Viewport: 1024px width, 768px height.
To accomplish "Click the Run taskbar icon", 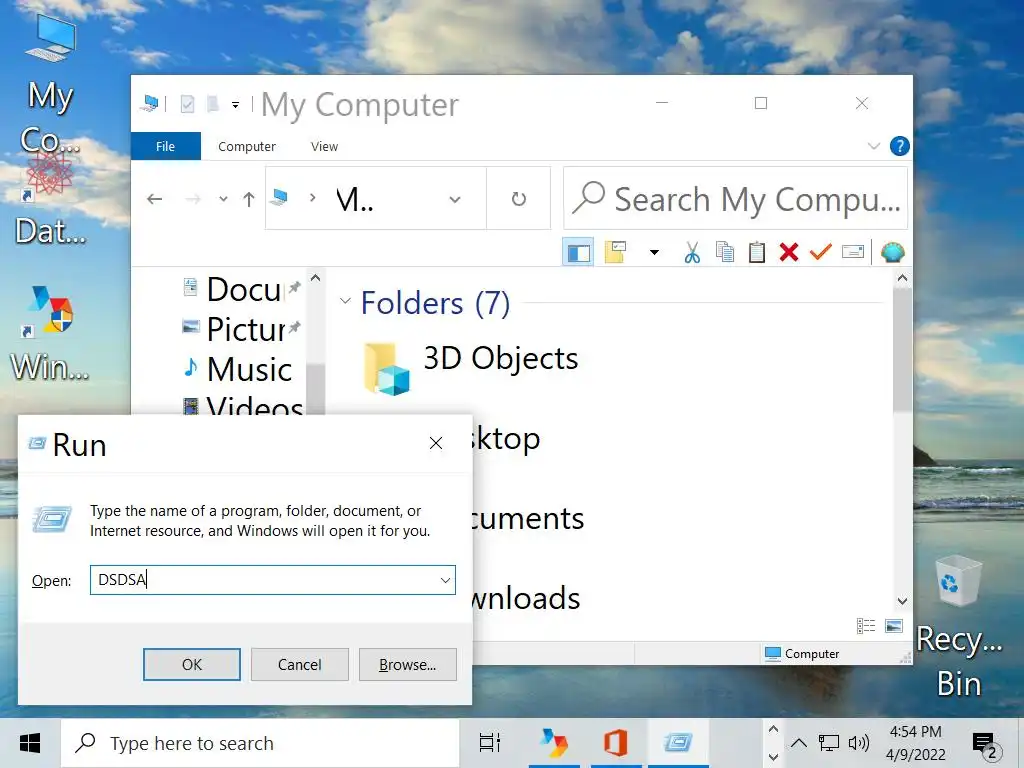I will pyautogui.click(x=678, y=743).
